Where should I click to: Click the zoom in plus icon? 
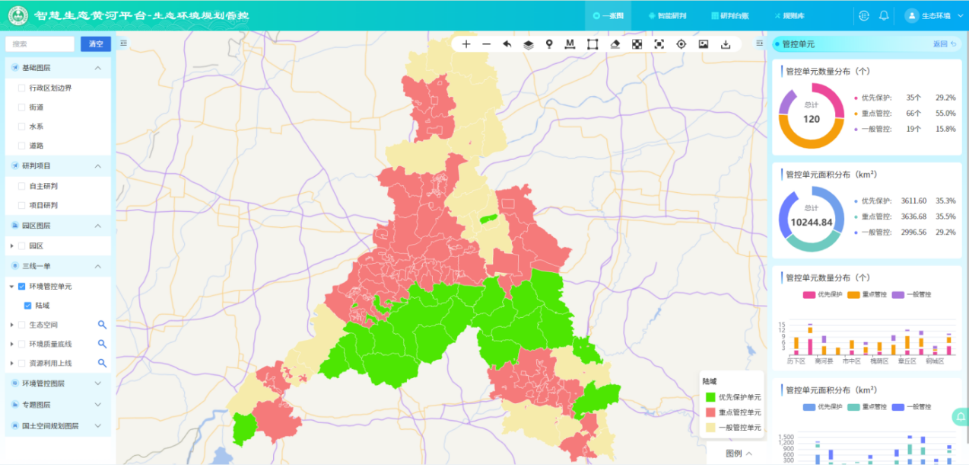(466, 44)
